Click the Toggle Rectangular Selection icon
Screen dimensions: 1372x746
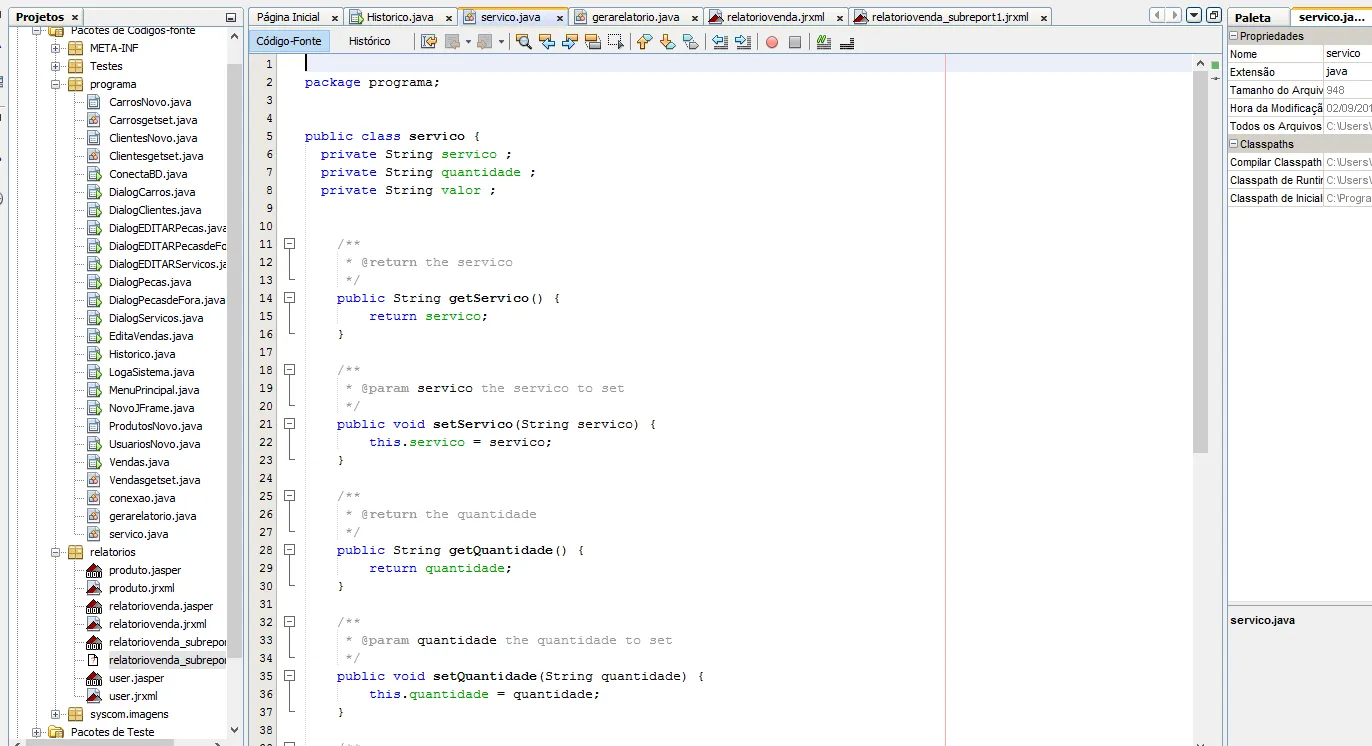pos(616,42)
